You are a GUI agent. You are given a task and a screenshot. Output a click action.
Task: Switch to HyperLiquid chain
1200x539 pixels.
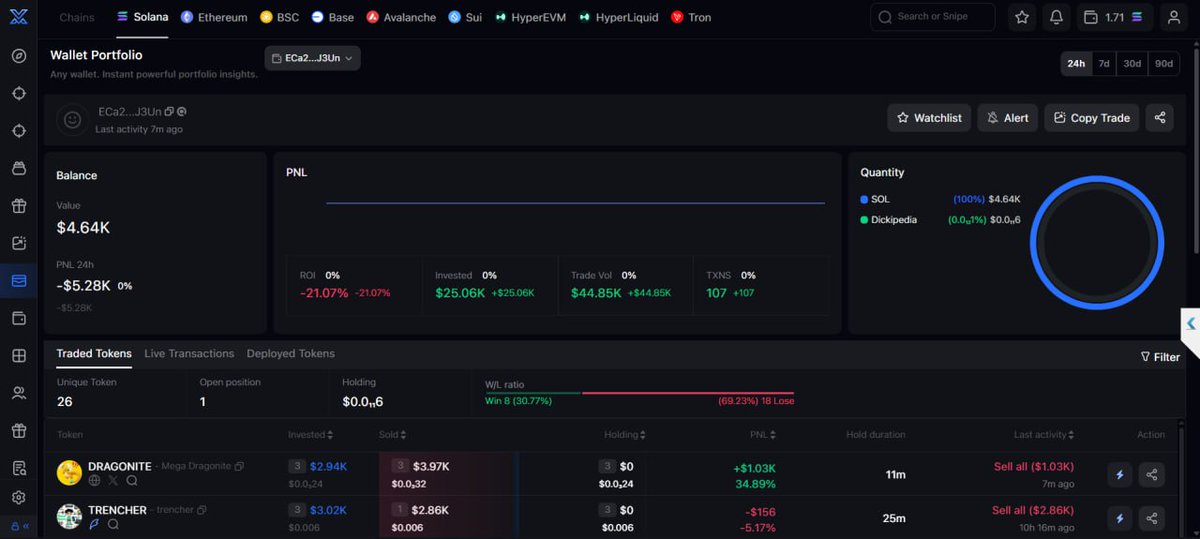tap(620, 17)
